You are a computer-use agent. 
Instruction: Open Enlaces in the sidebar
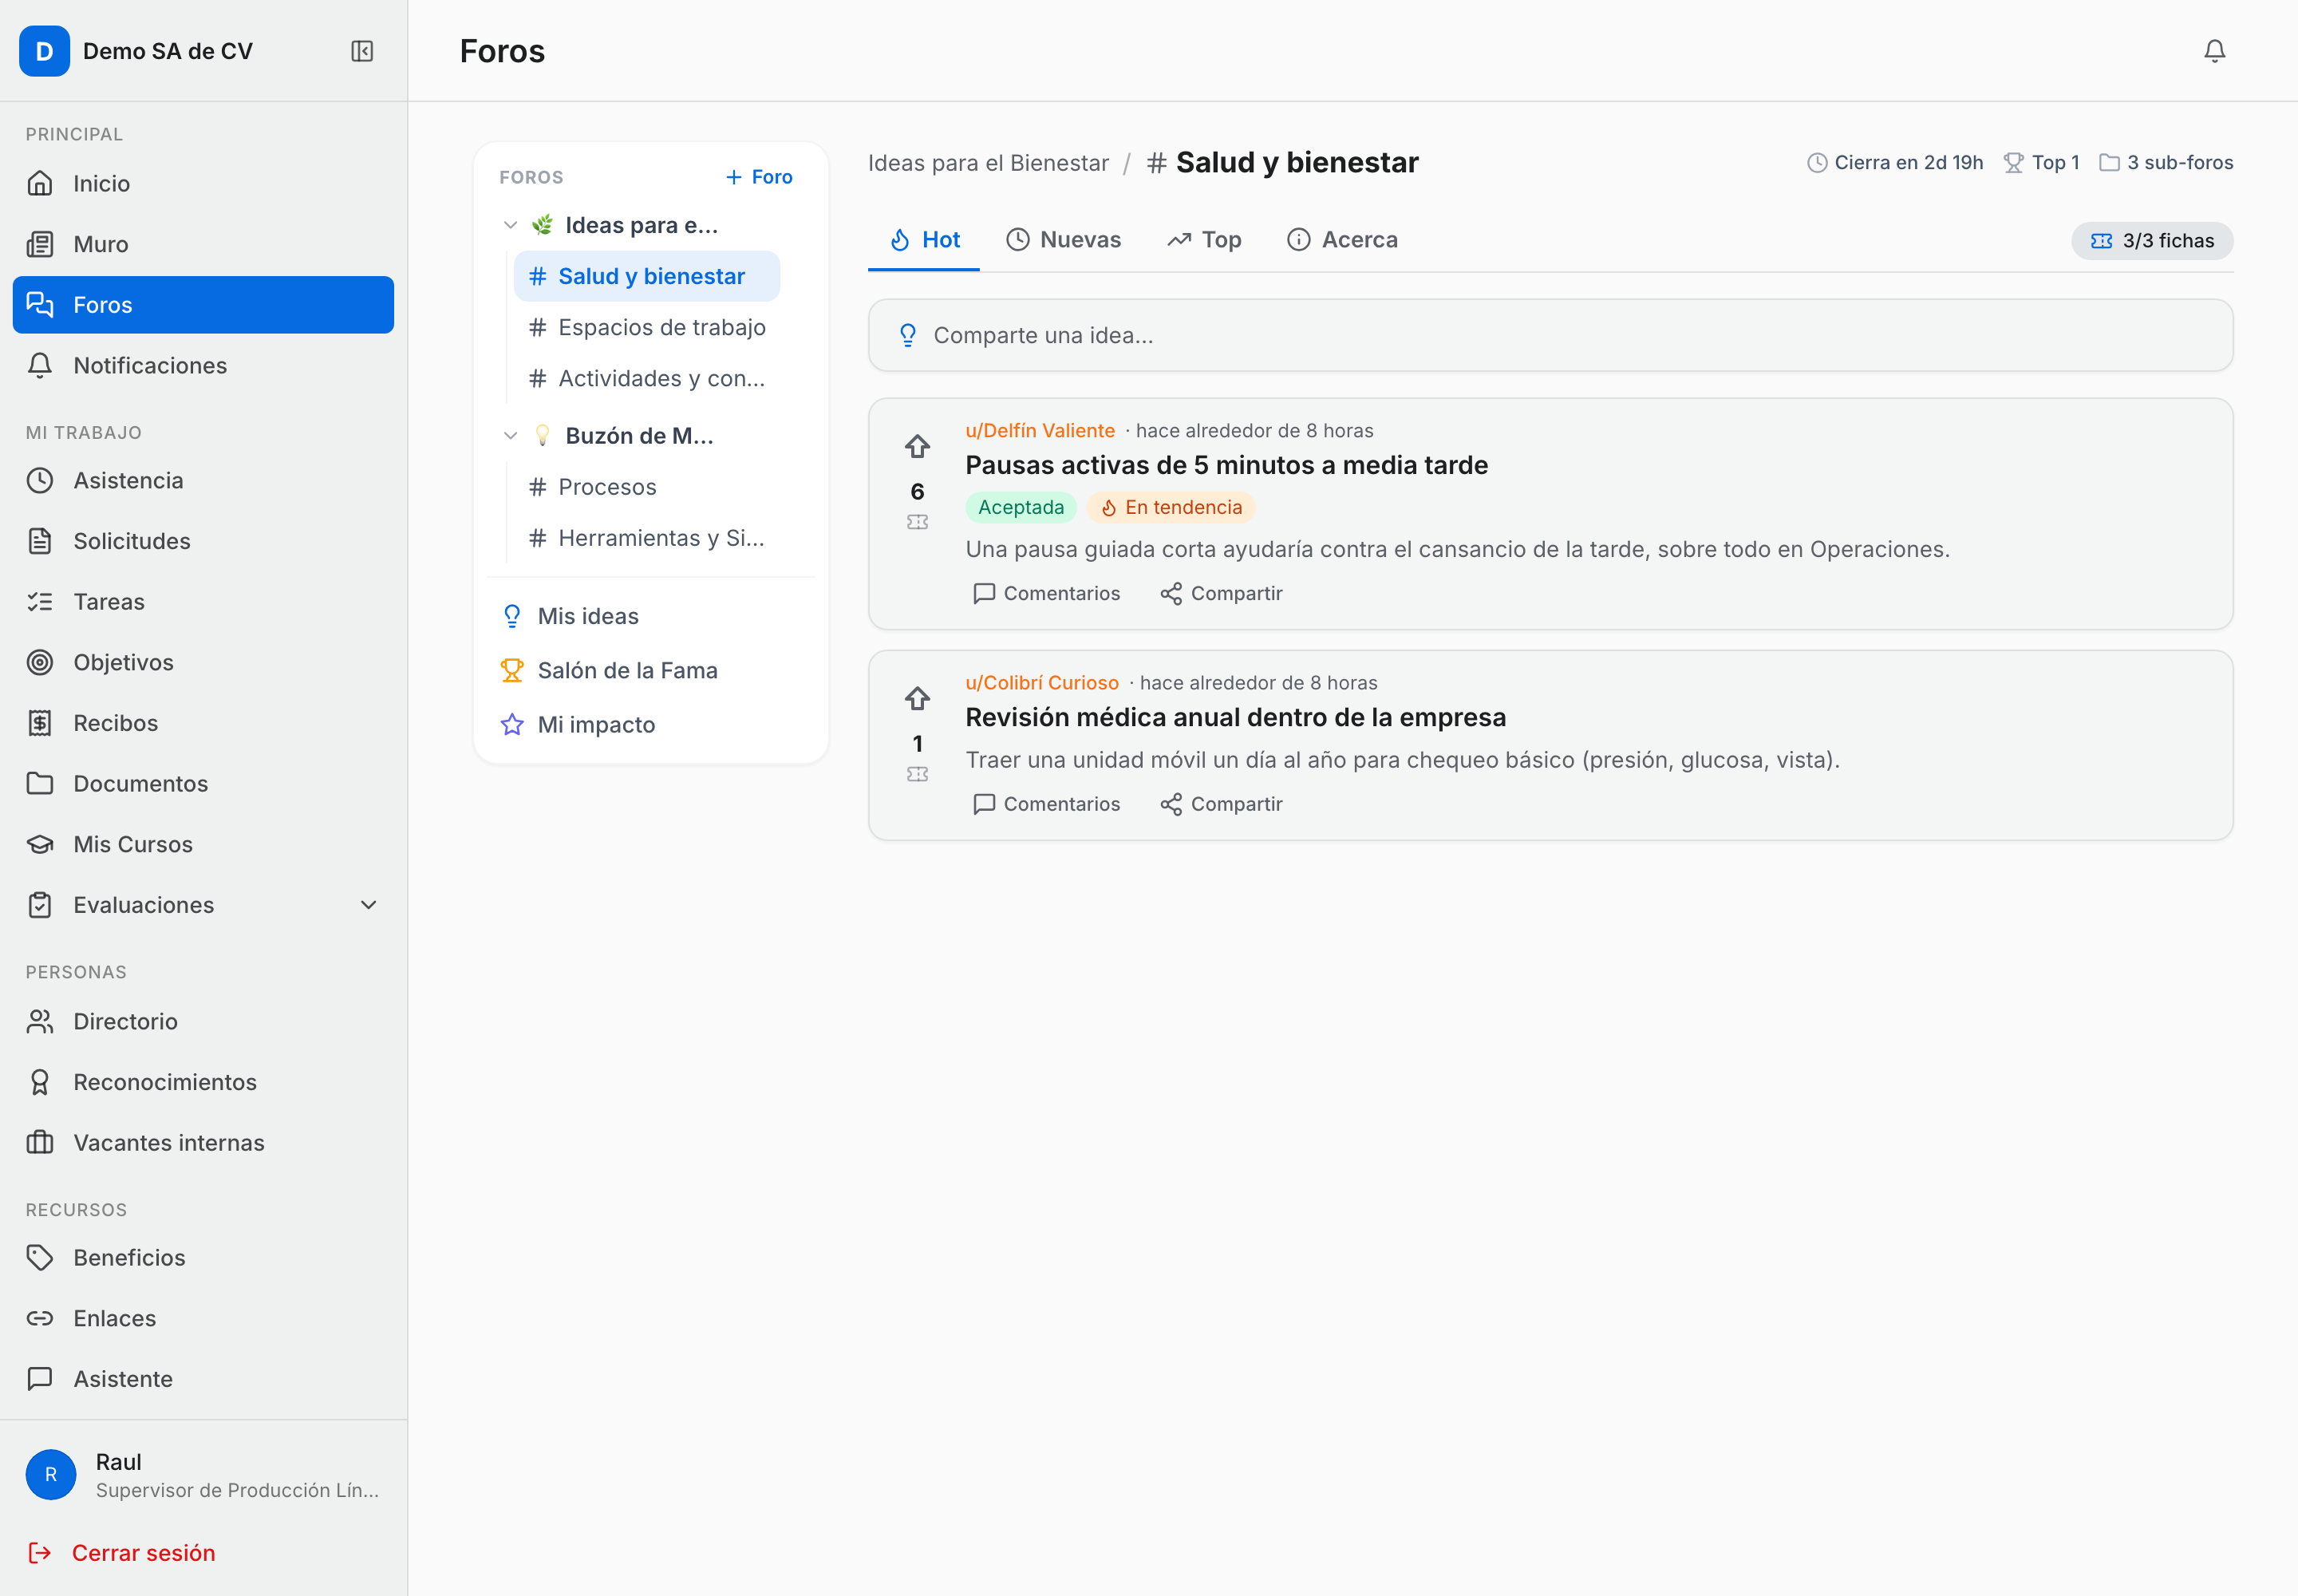203,1318
